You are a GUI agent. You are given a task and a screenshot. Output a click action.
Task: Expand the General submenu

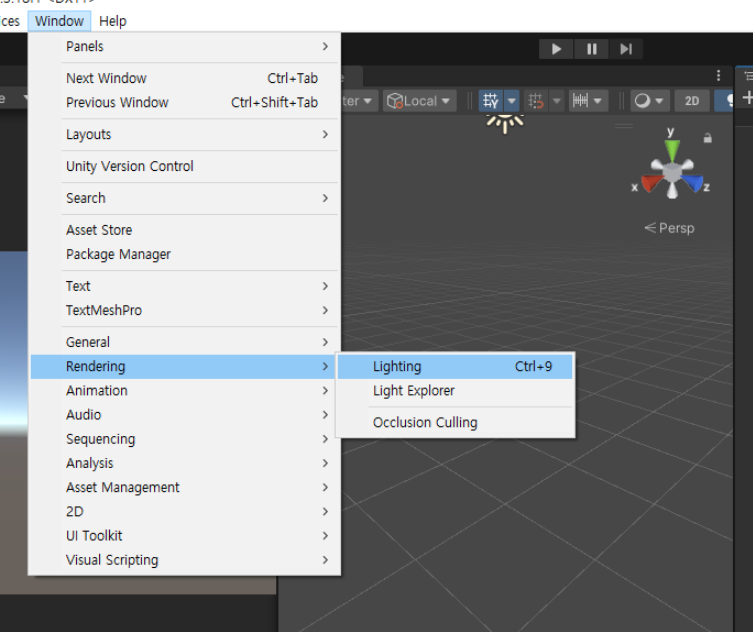[185, 342]
